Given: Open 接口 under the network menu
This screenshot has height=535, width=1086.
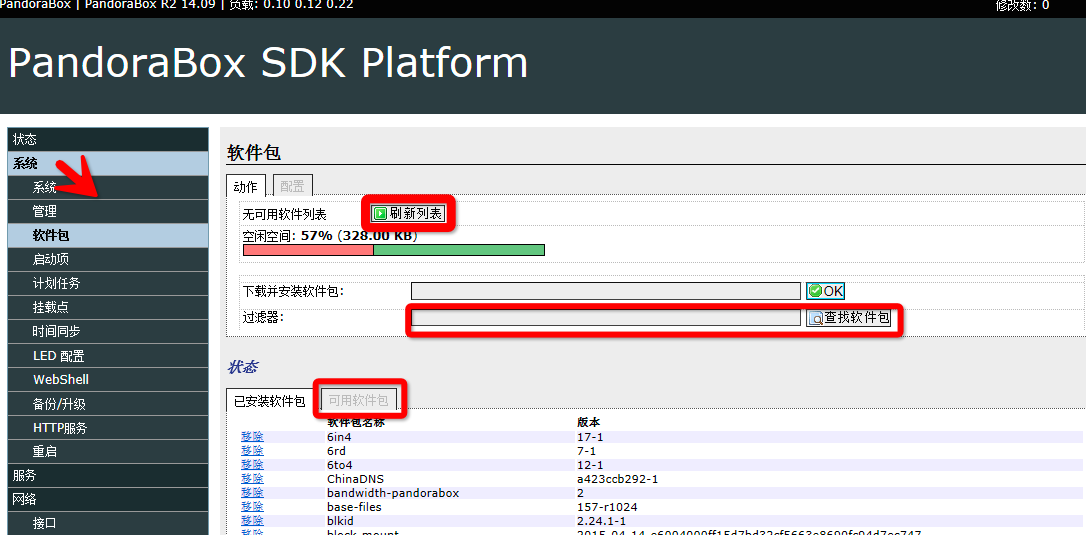Looking at the screenshot, I should (x=108, y=524).
